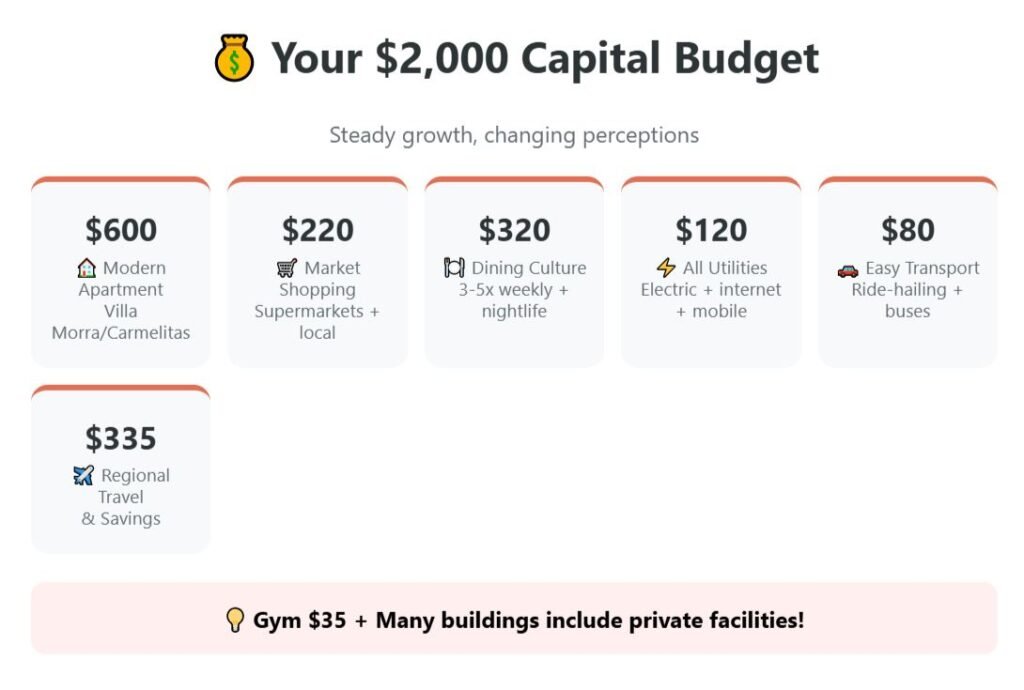The height and width of the screenshot is (690, 1024).
Task: Click the "Ride-hailing + buses" description
Action: (x=907, y=300)
